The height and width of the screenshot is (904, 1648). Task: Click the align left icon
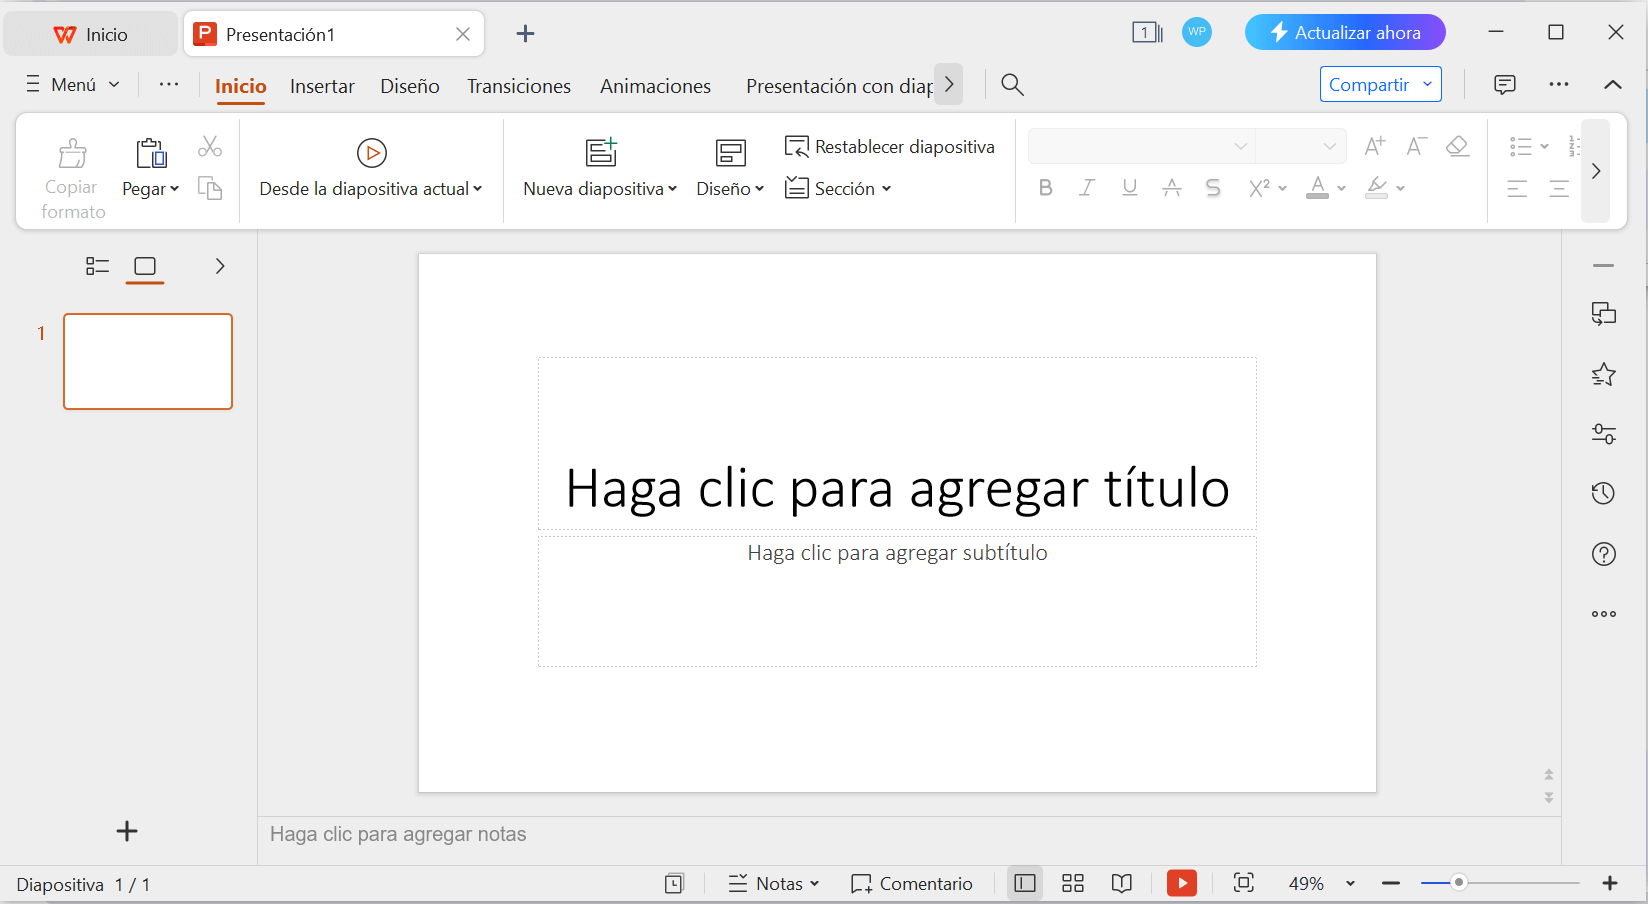[x=1517, y=188]
